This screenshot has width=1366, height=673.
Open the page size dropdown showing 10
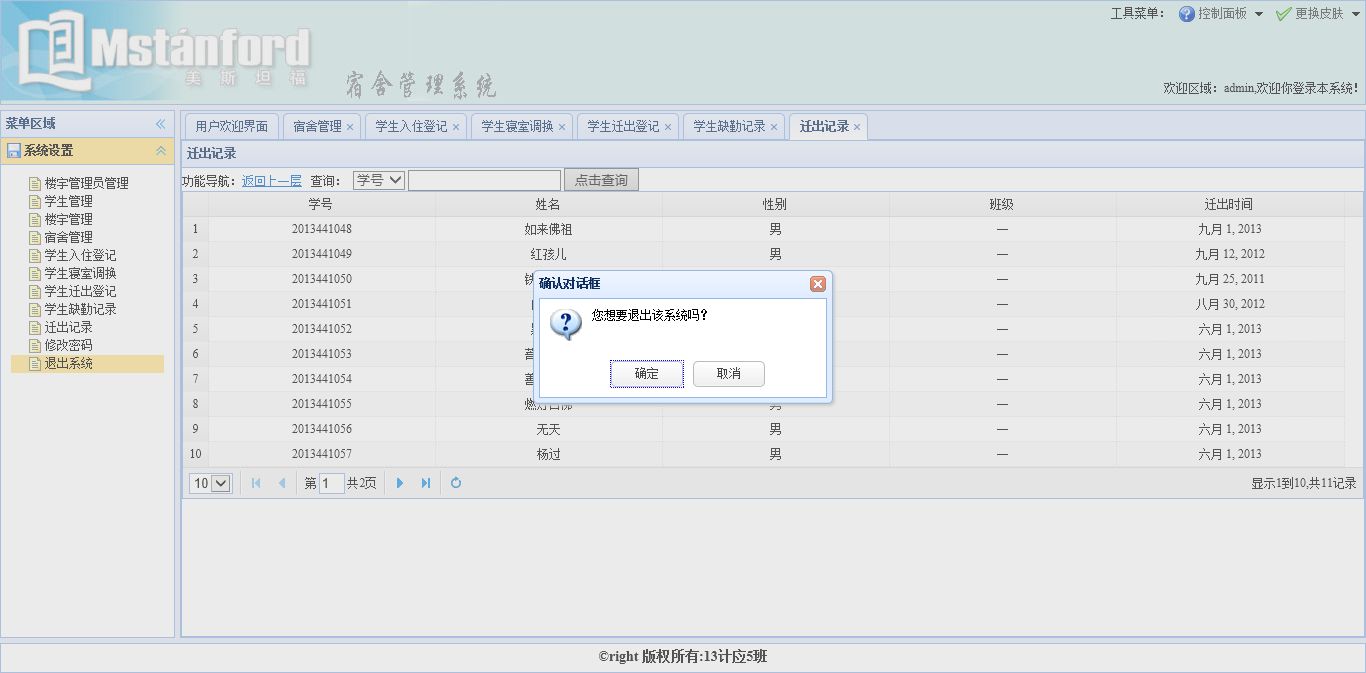tap(210, 483)
